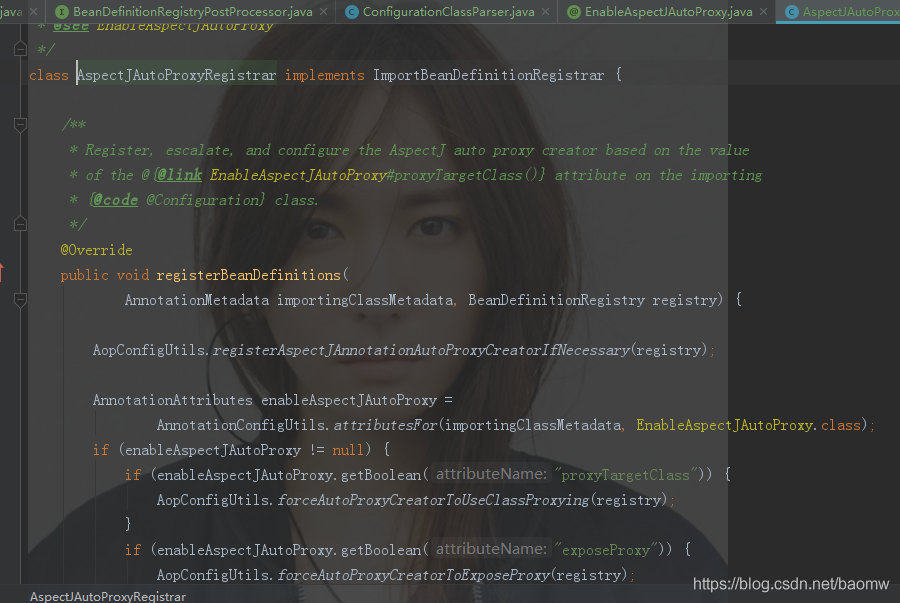
Task: Click ImportBeanDefinitionRegistrar interface name
Action: click(488, 75)
